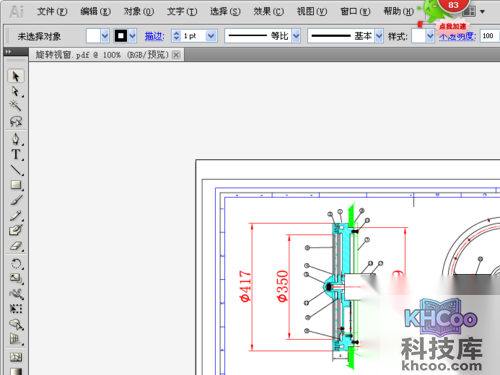Click the red 83 accelerator ball
The height and width of the screenshot is (375, 500).
[453, 6]
